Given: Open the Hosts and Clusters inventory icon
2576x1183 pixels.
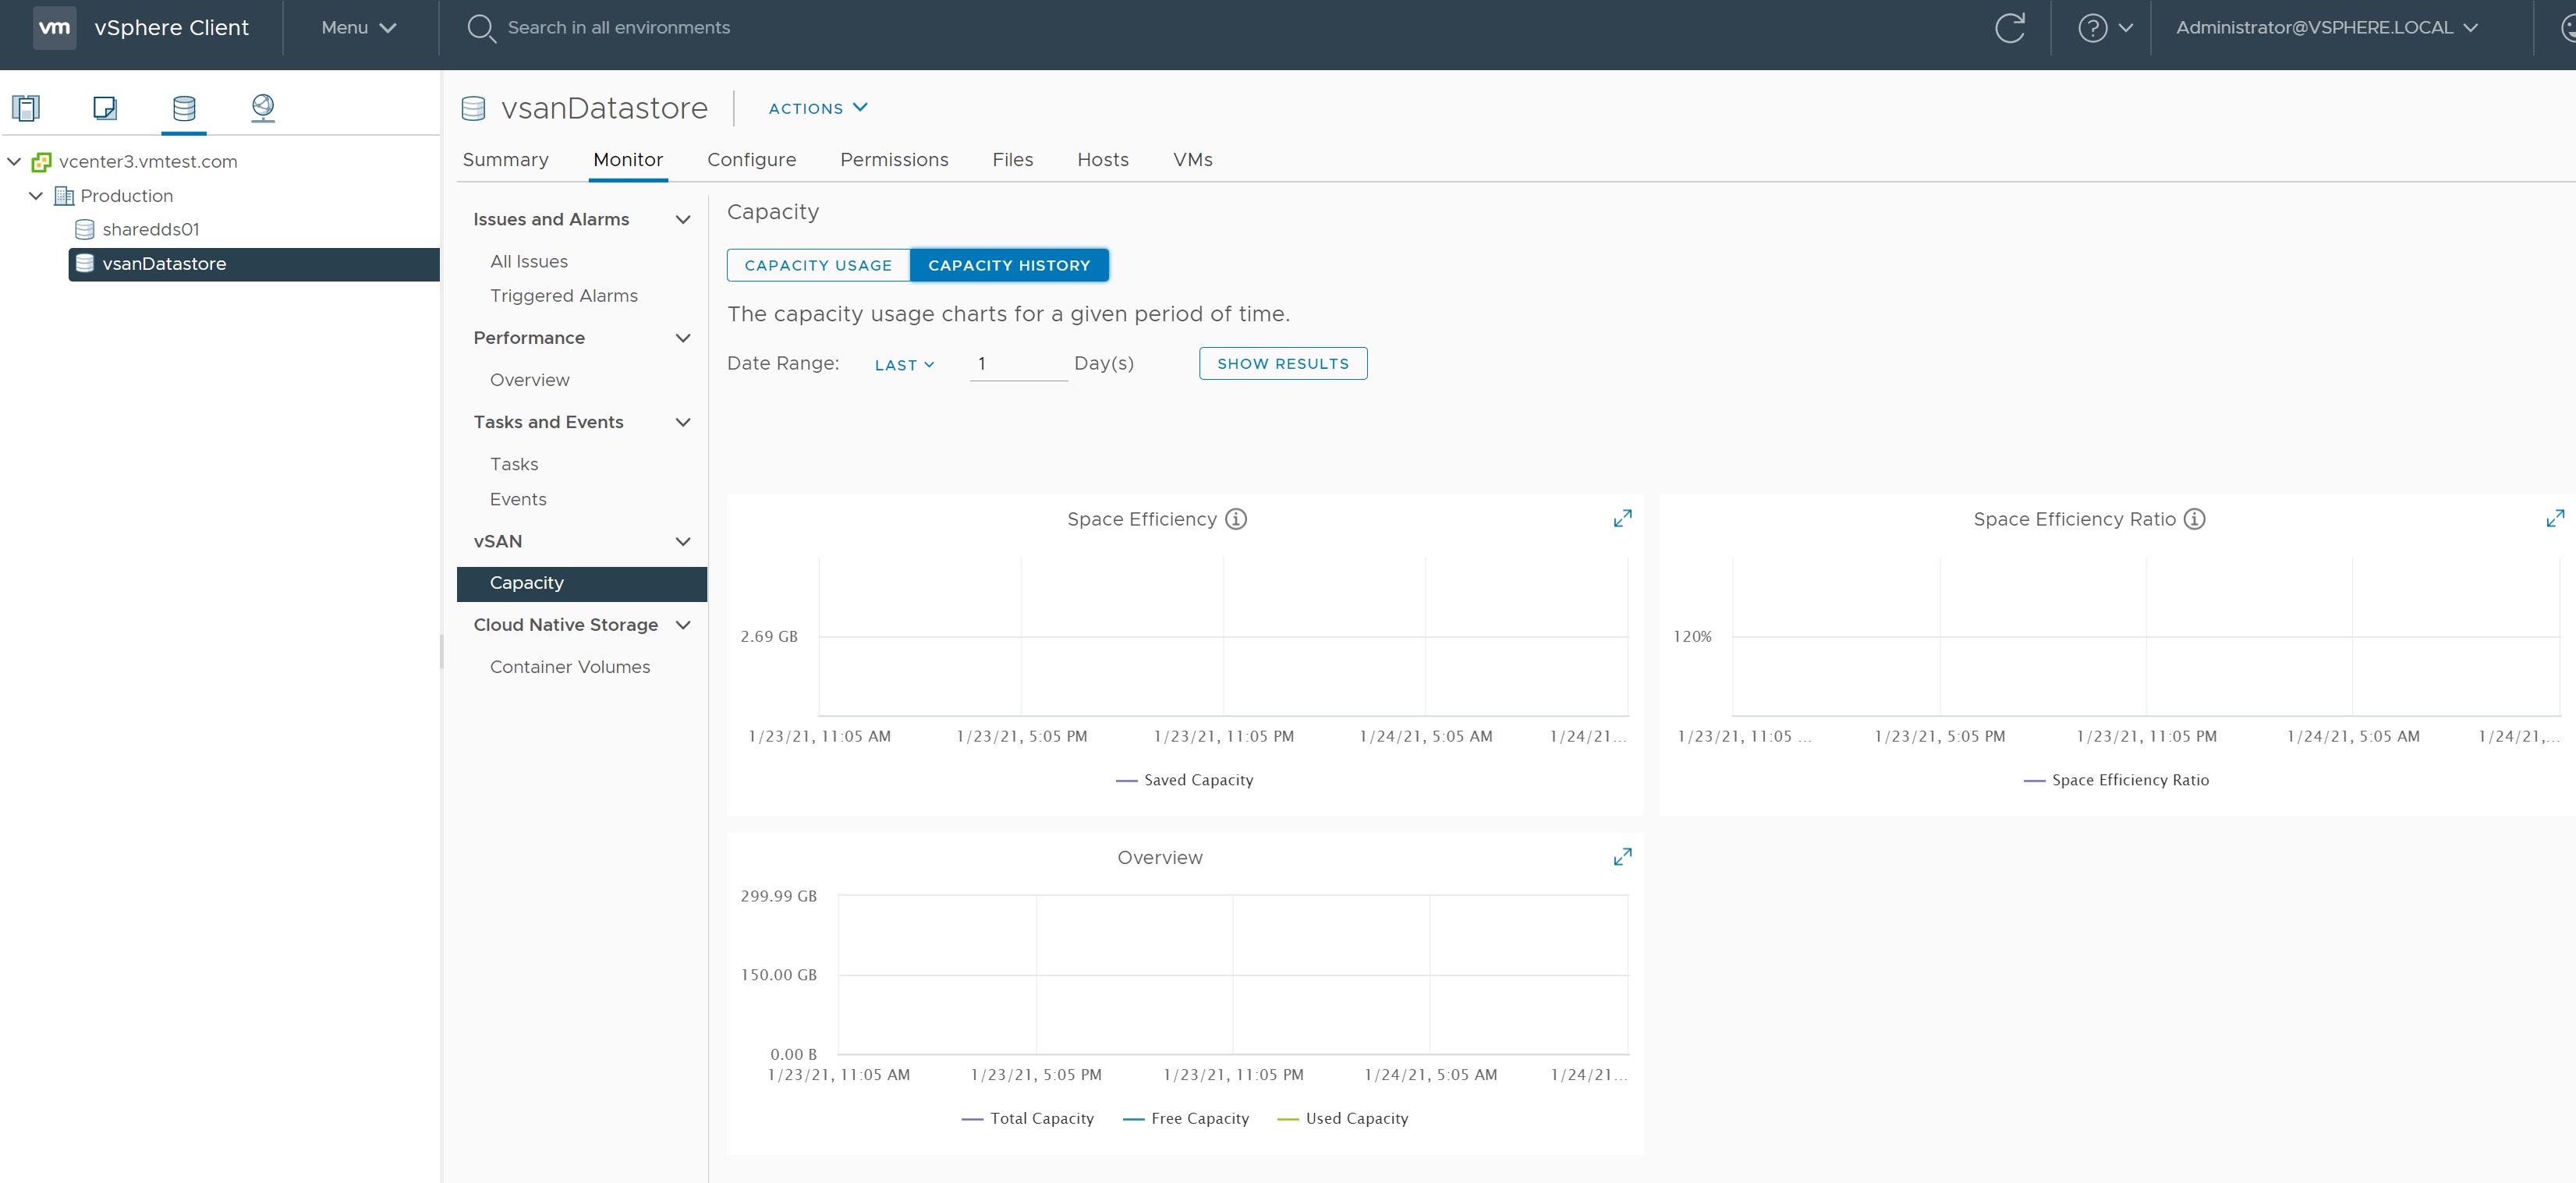Looking at the screenshot, I should 26,107.
